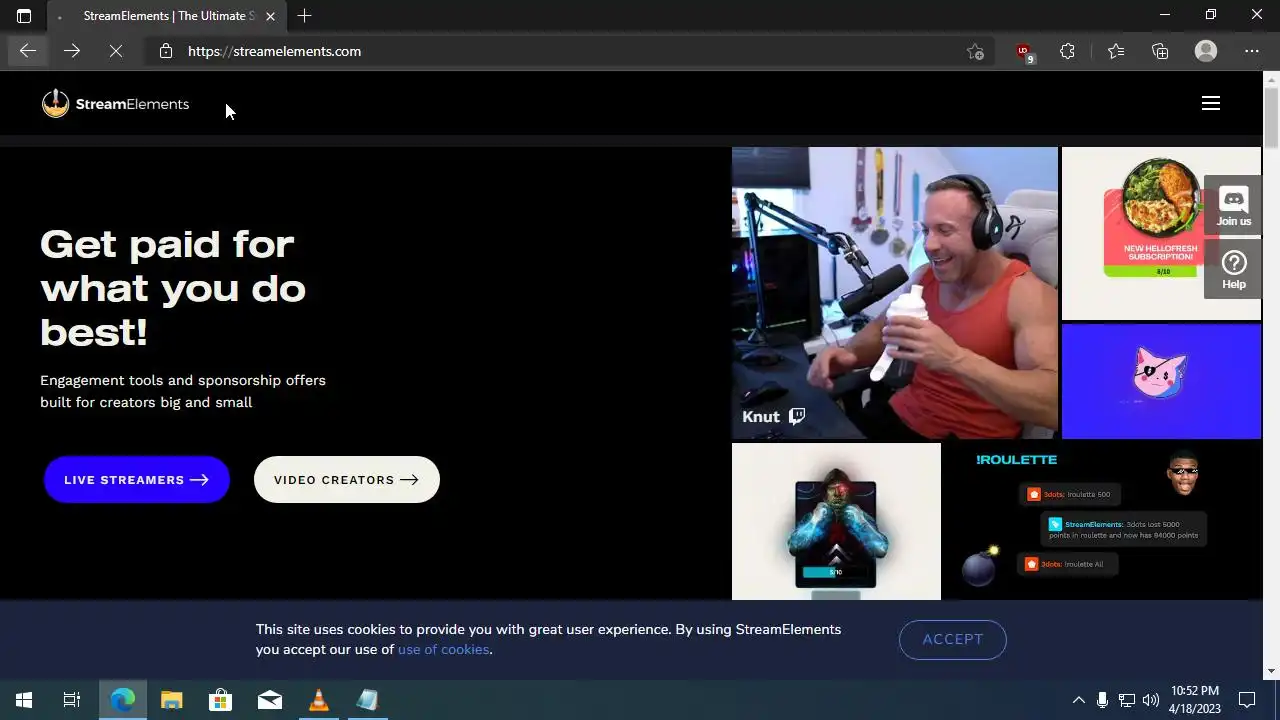Go forward in browser history

pos(71,51)
